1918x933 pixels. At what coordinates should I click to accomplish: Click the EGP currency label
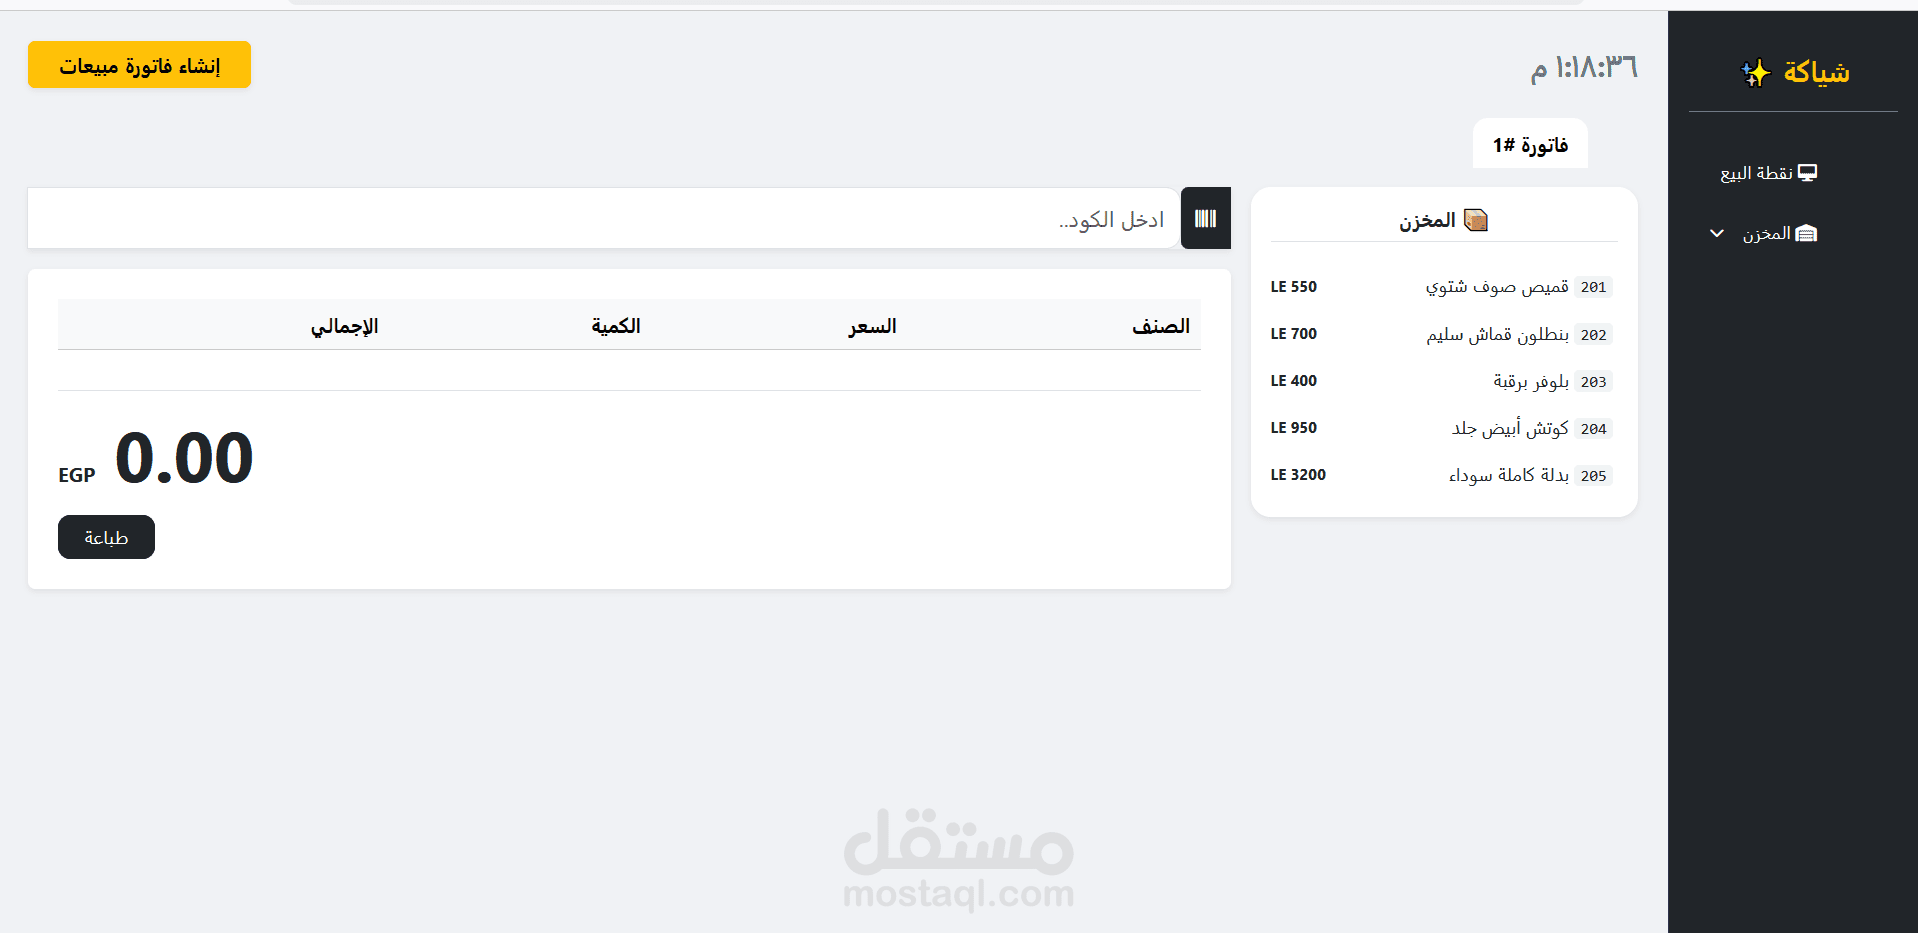point(77,475)
